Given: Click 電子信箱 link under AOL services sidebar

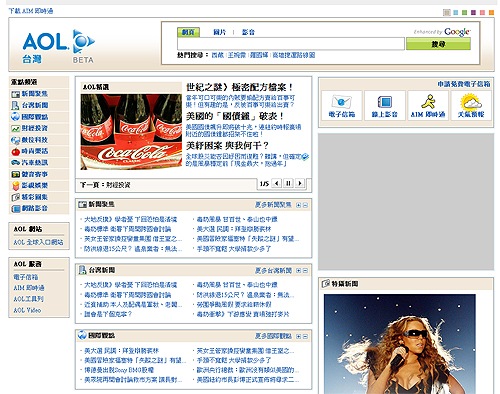Looking at the screenshot, I should [x=26, y=277].
